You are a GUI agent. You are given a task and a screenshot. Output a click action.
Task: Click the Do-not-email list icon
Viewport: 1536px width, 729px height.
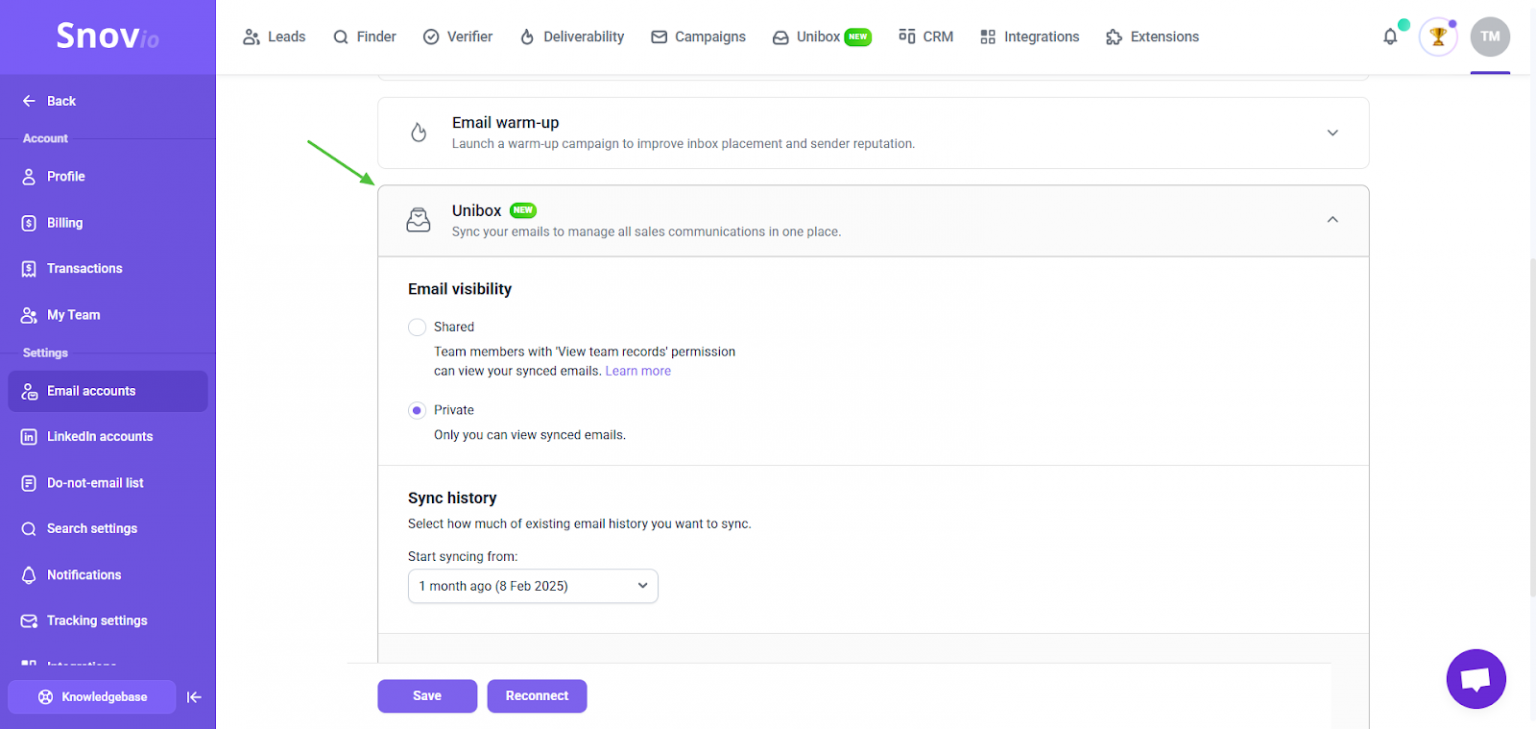[29, 483]
